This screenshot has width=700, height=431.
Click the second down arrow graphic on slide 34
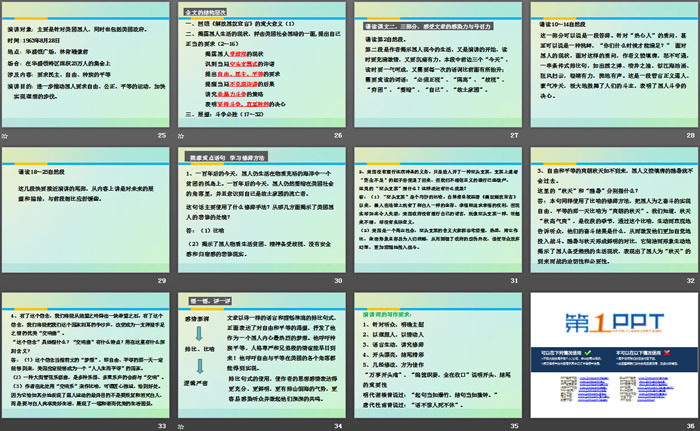pyautogui.click(x=200, y=366)
